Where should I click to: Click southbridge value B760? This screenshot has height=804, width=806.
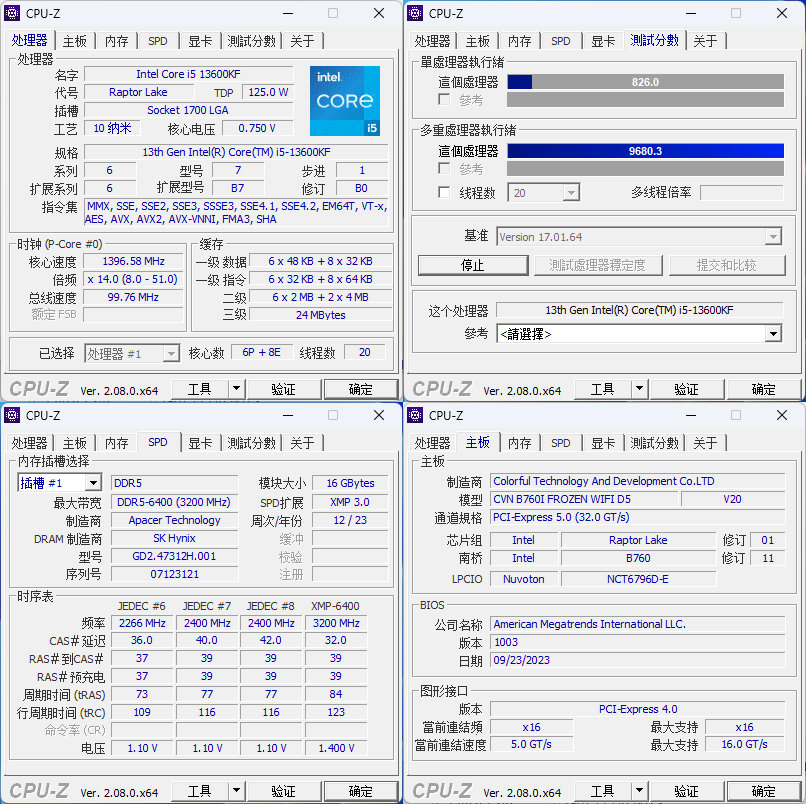point(638,558)
